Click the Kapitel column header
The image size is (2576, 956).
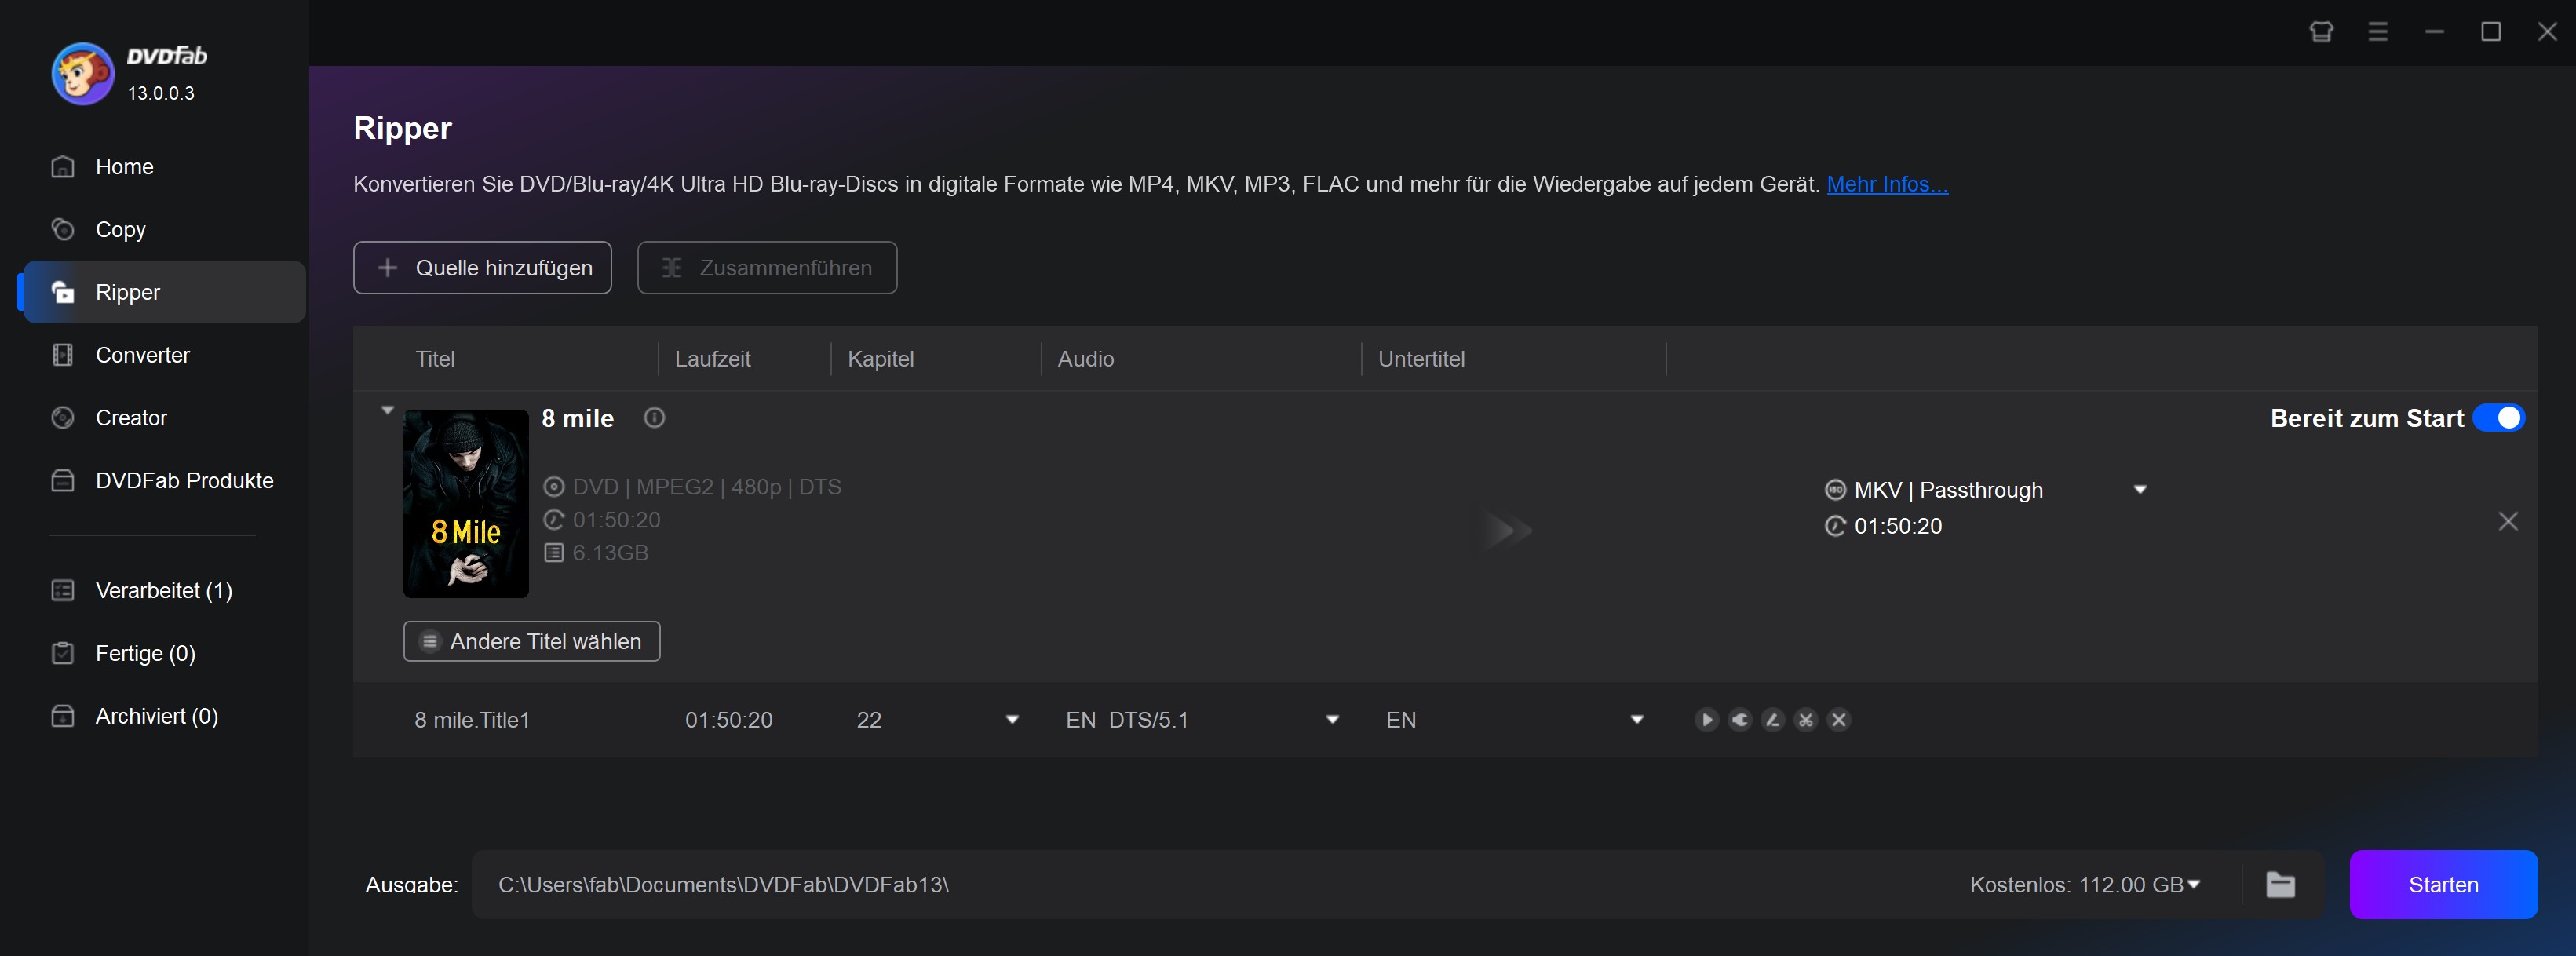click(x=880, y=359)
